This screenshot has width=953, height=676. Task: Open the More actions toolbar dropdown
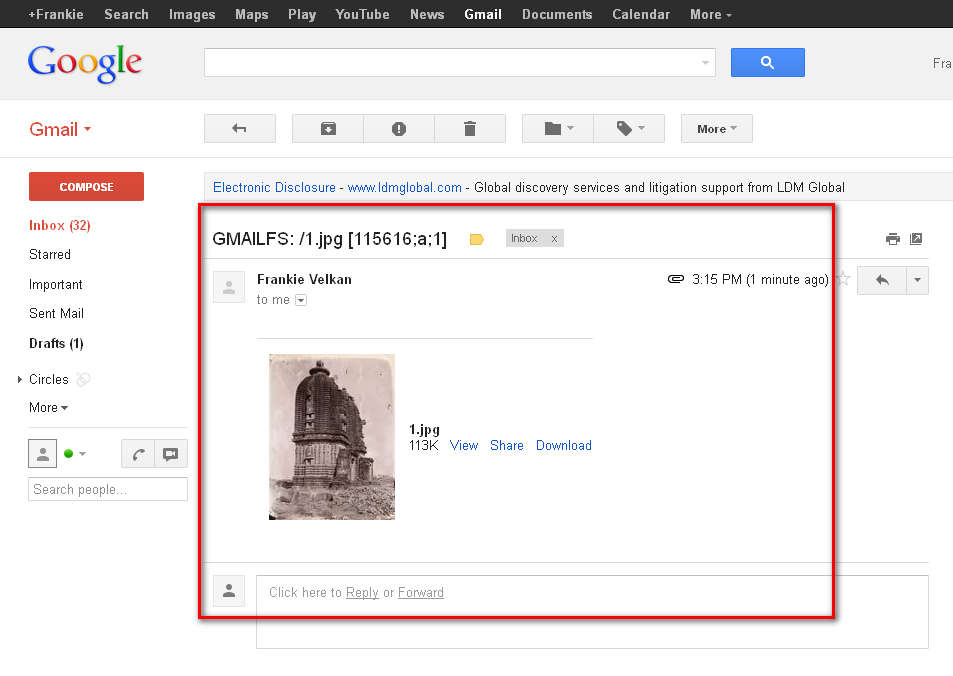pos(717,128)
